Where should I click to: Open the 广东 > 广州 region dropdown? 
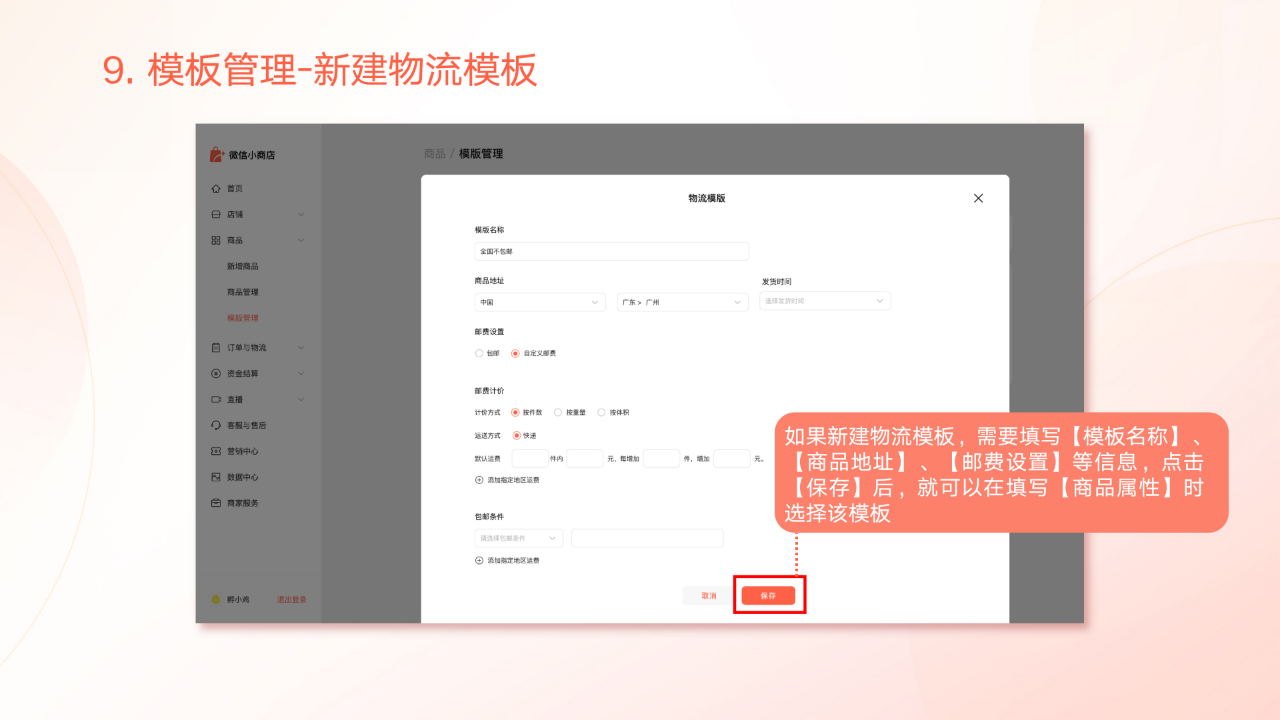pyautogui.click(x=683, y=302)
